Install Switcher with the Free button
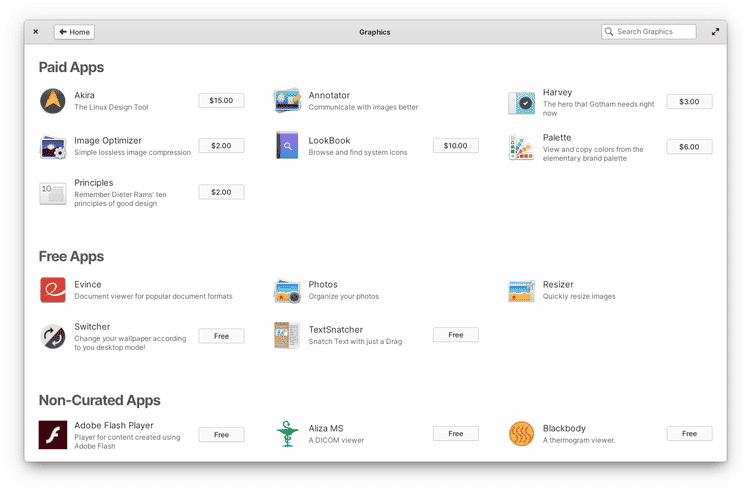 221,336
